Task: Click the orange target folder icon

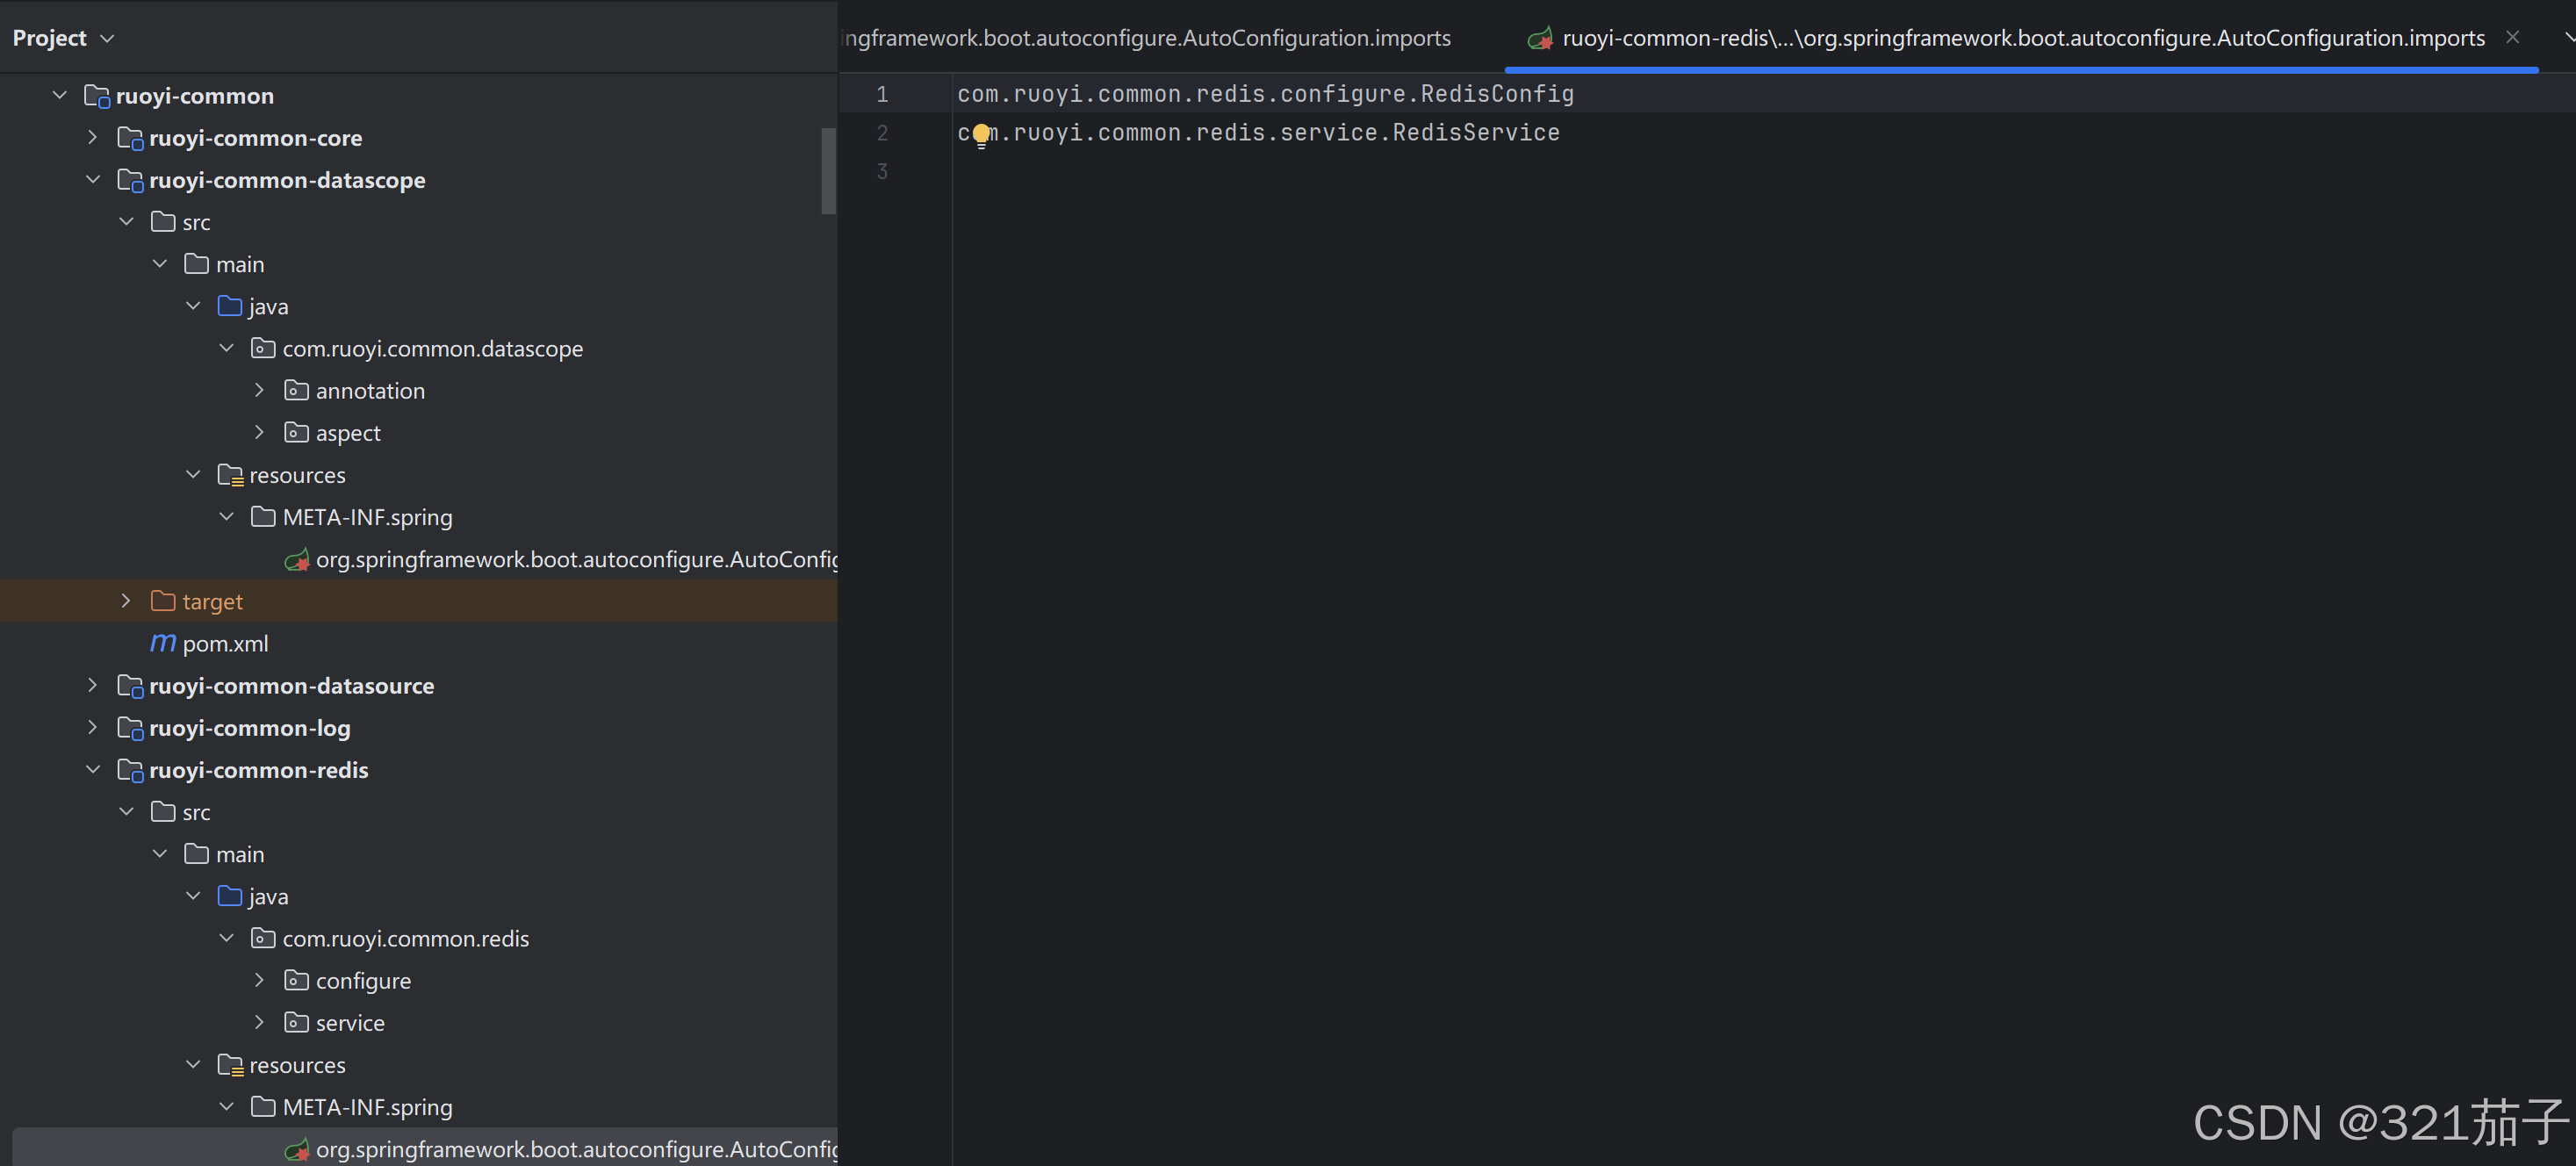Action: pos(163,601)
